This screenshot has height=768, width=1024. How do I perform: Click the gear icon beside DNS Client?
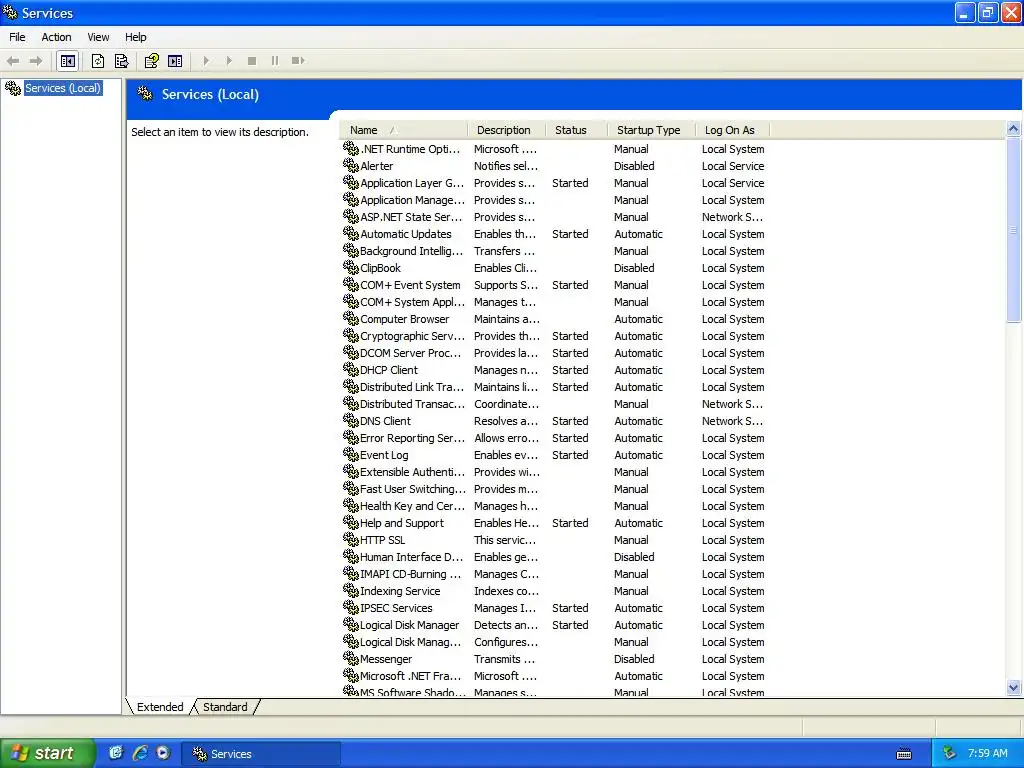click(x=351, y=420)
